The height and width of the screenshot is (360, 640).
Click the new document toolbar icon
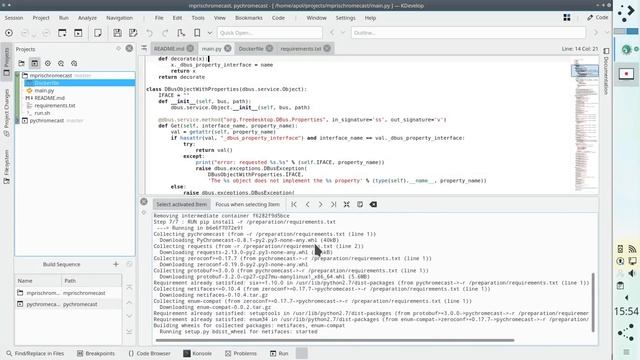coord(98,33)
